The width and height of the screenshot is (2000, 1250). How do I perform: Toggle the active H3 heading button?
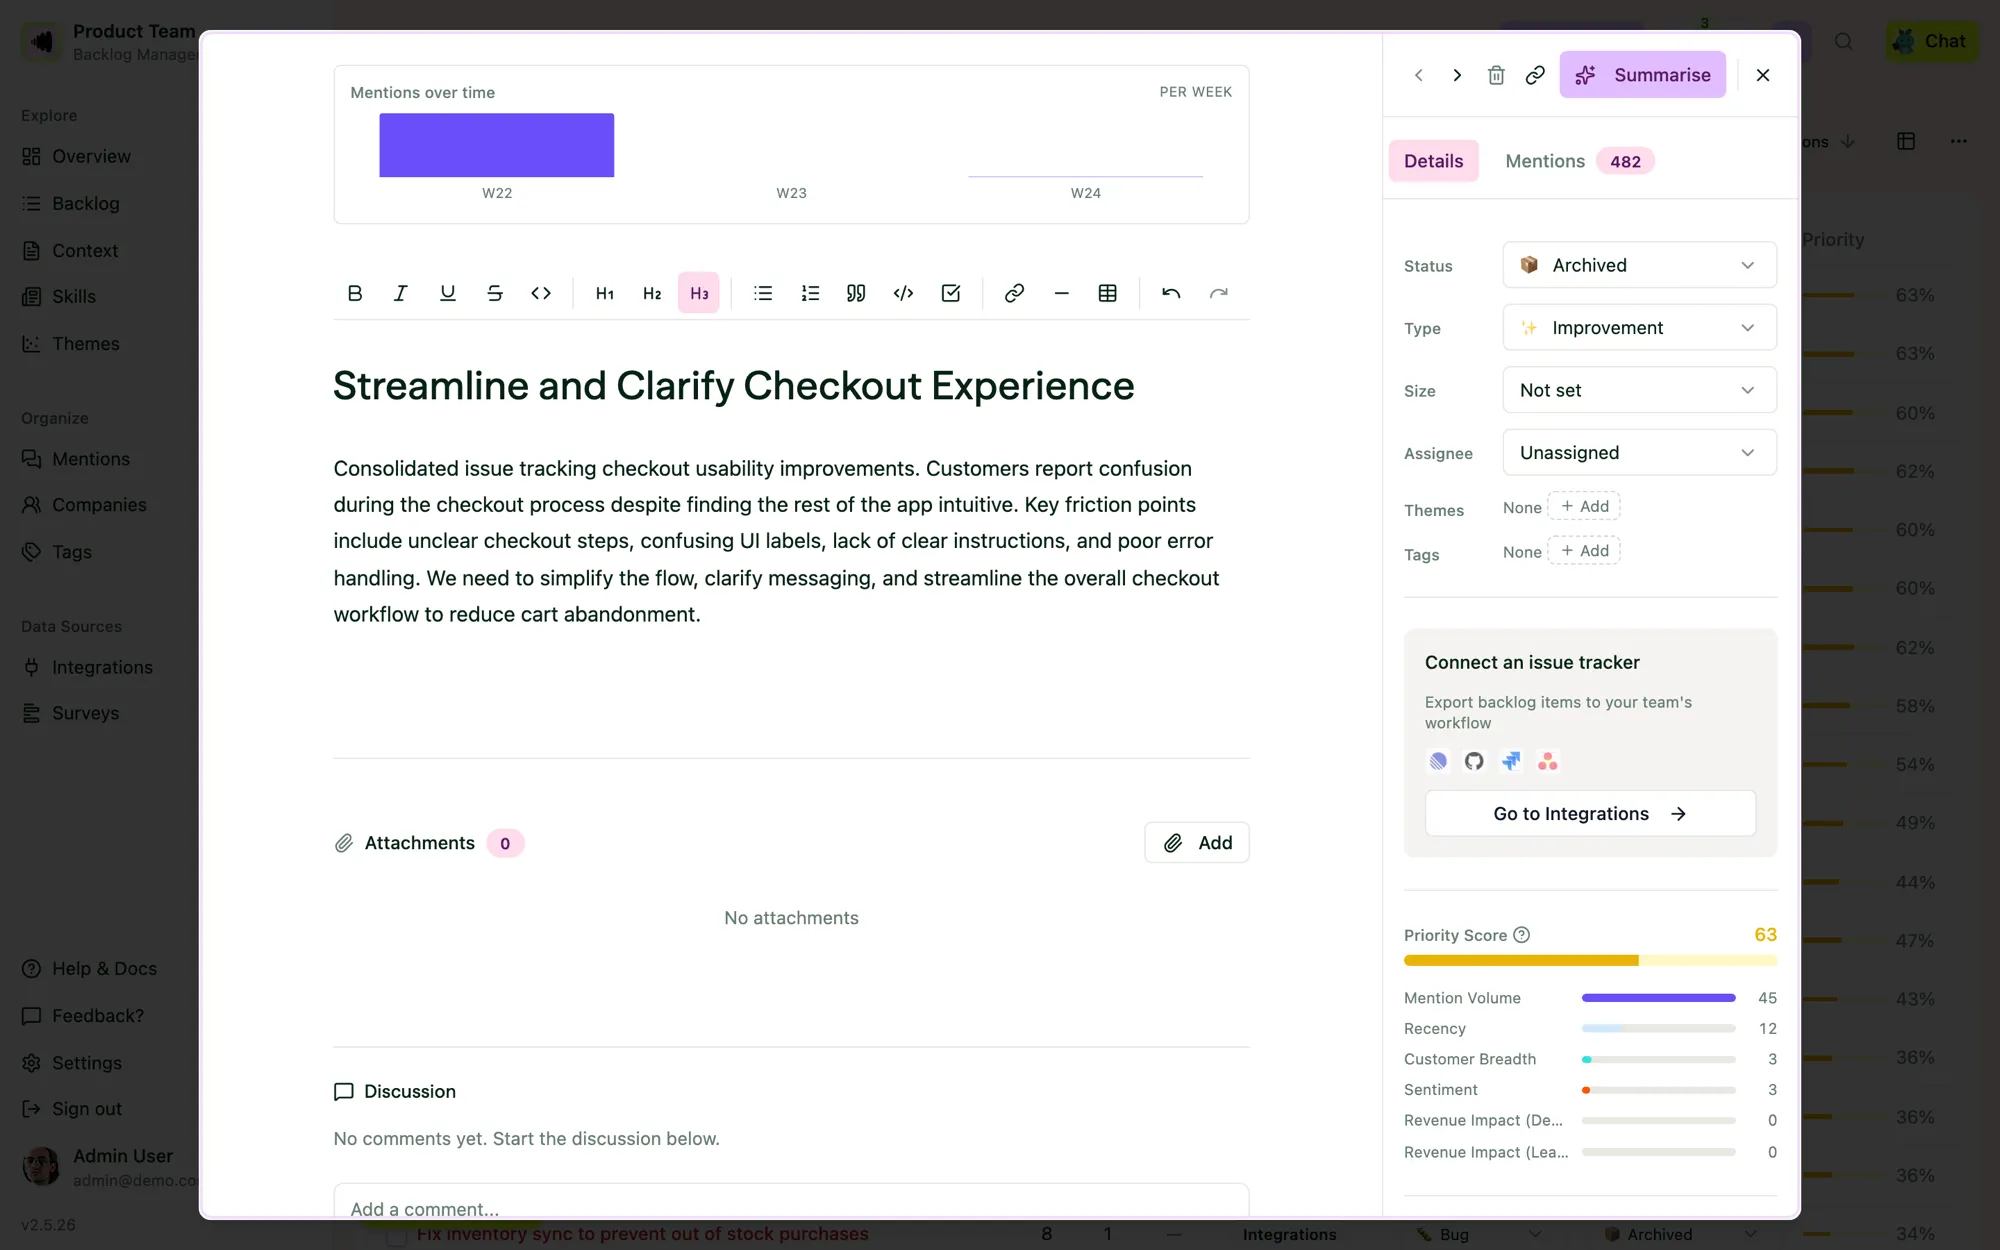click(699, 293)
